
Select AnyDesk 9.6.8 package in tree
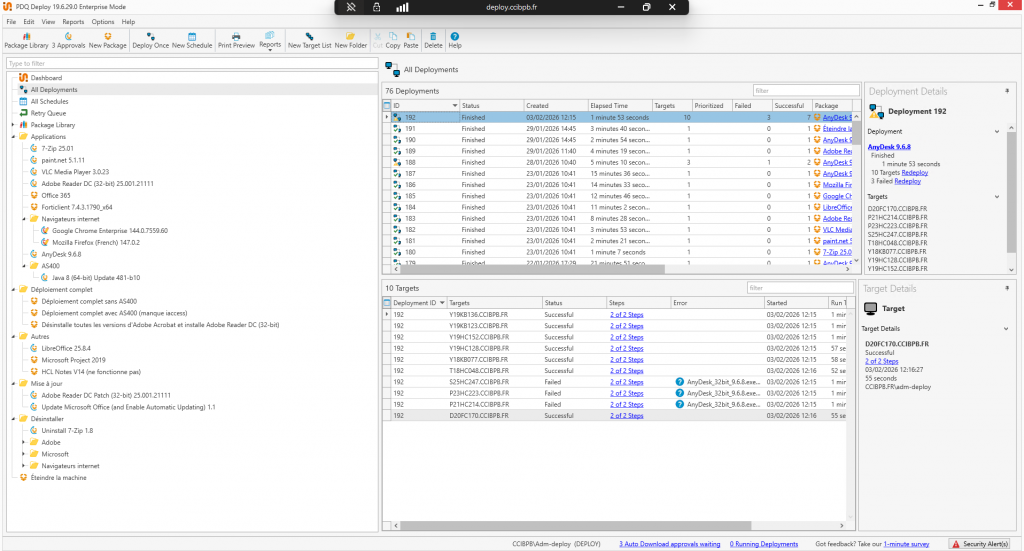click(x=61, y=254)
